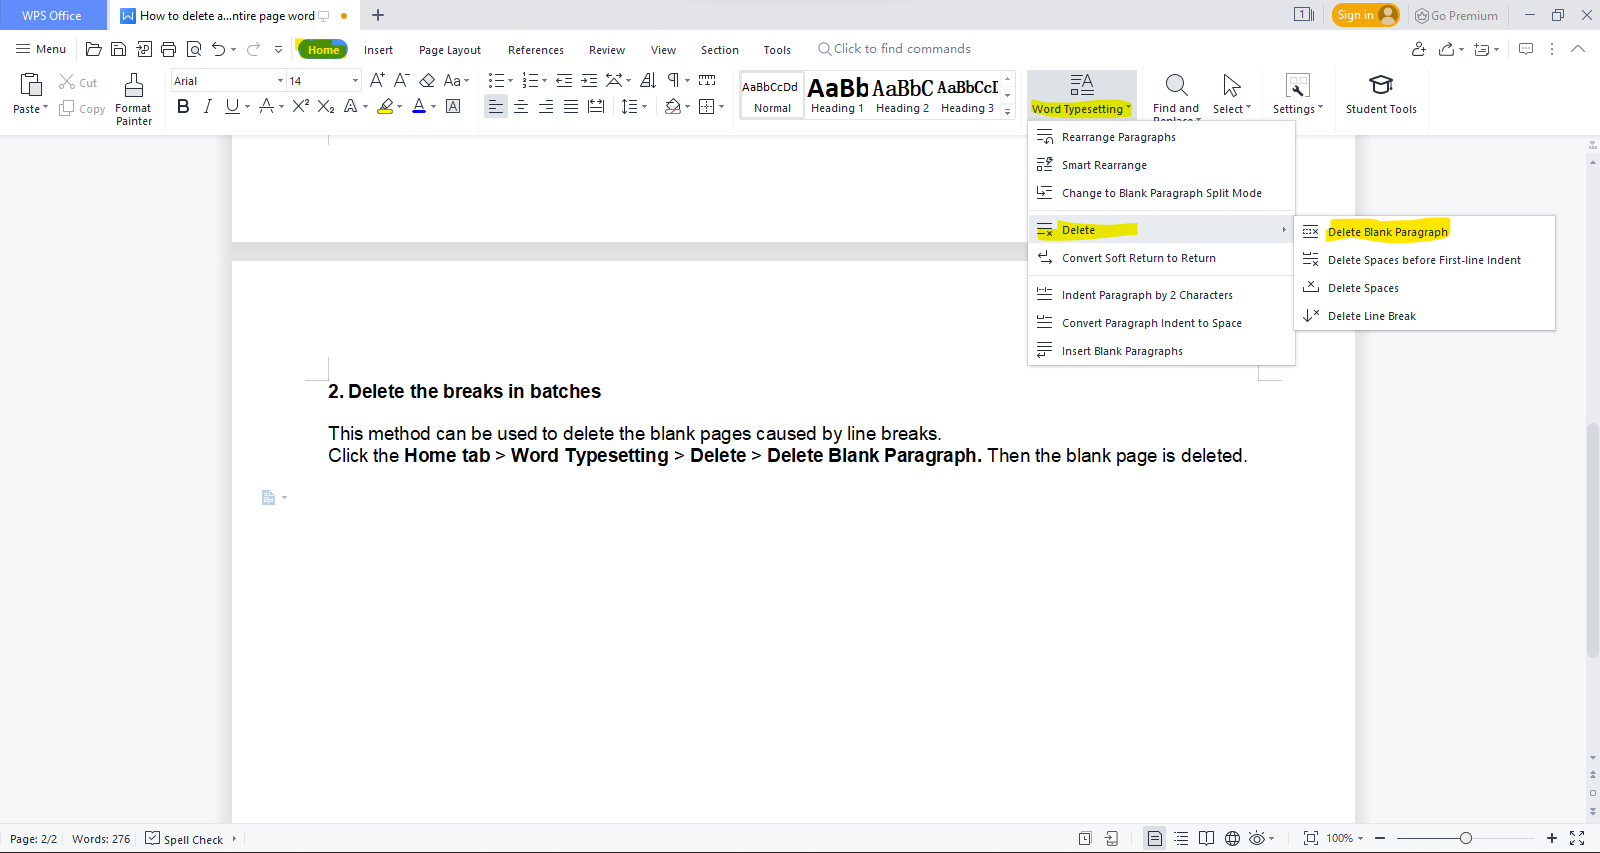This screenshot has height=853, width=1600.
Task: Open the Menu button at top left
Action: point(41,49)
